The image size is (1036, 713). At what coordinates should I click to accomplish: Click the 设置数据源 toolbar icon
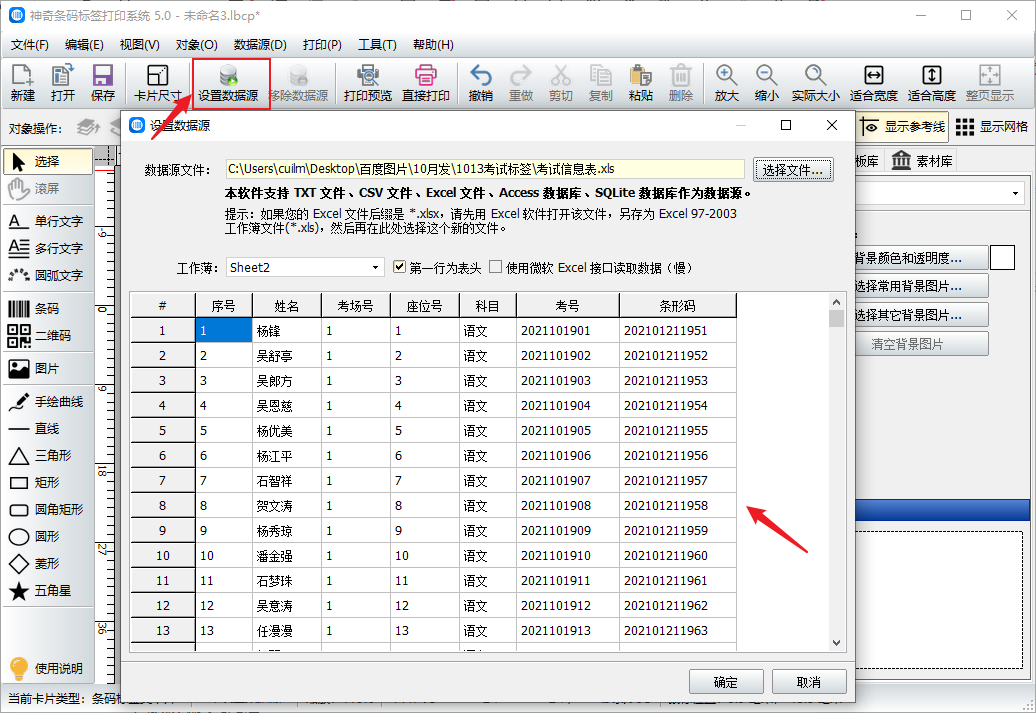point(229,83)
